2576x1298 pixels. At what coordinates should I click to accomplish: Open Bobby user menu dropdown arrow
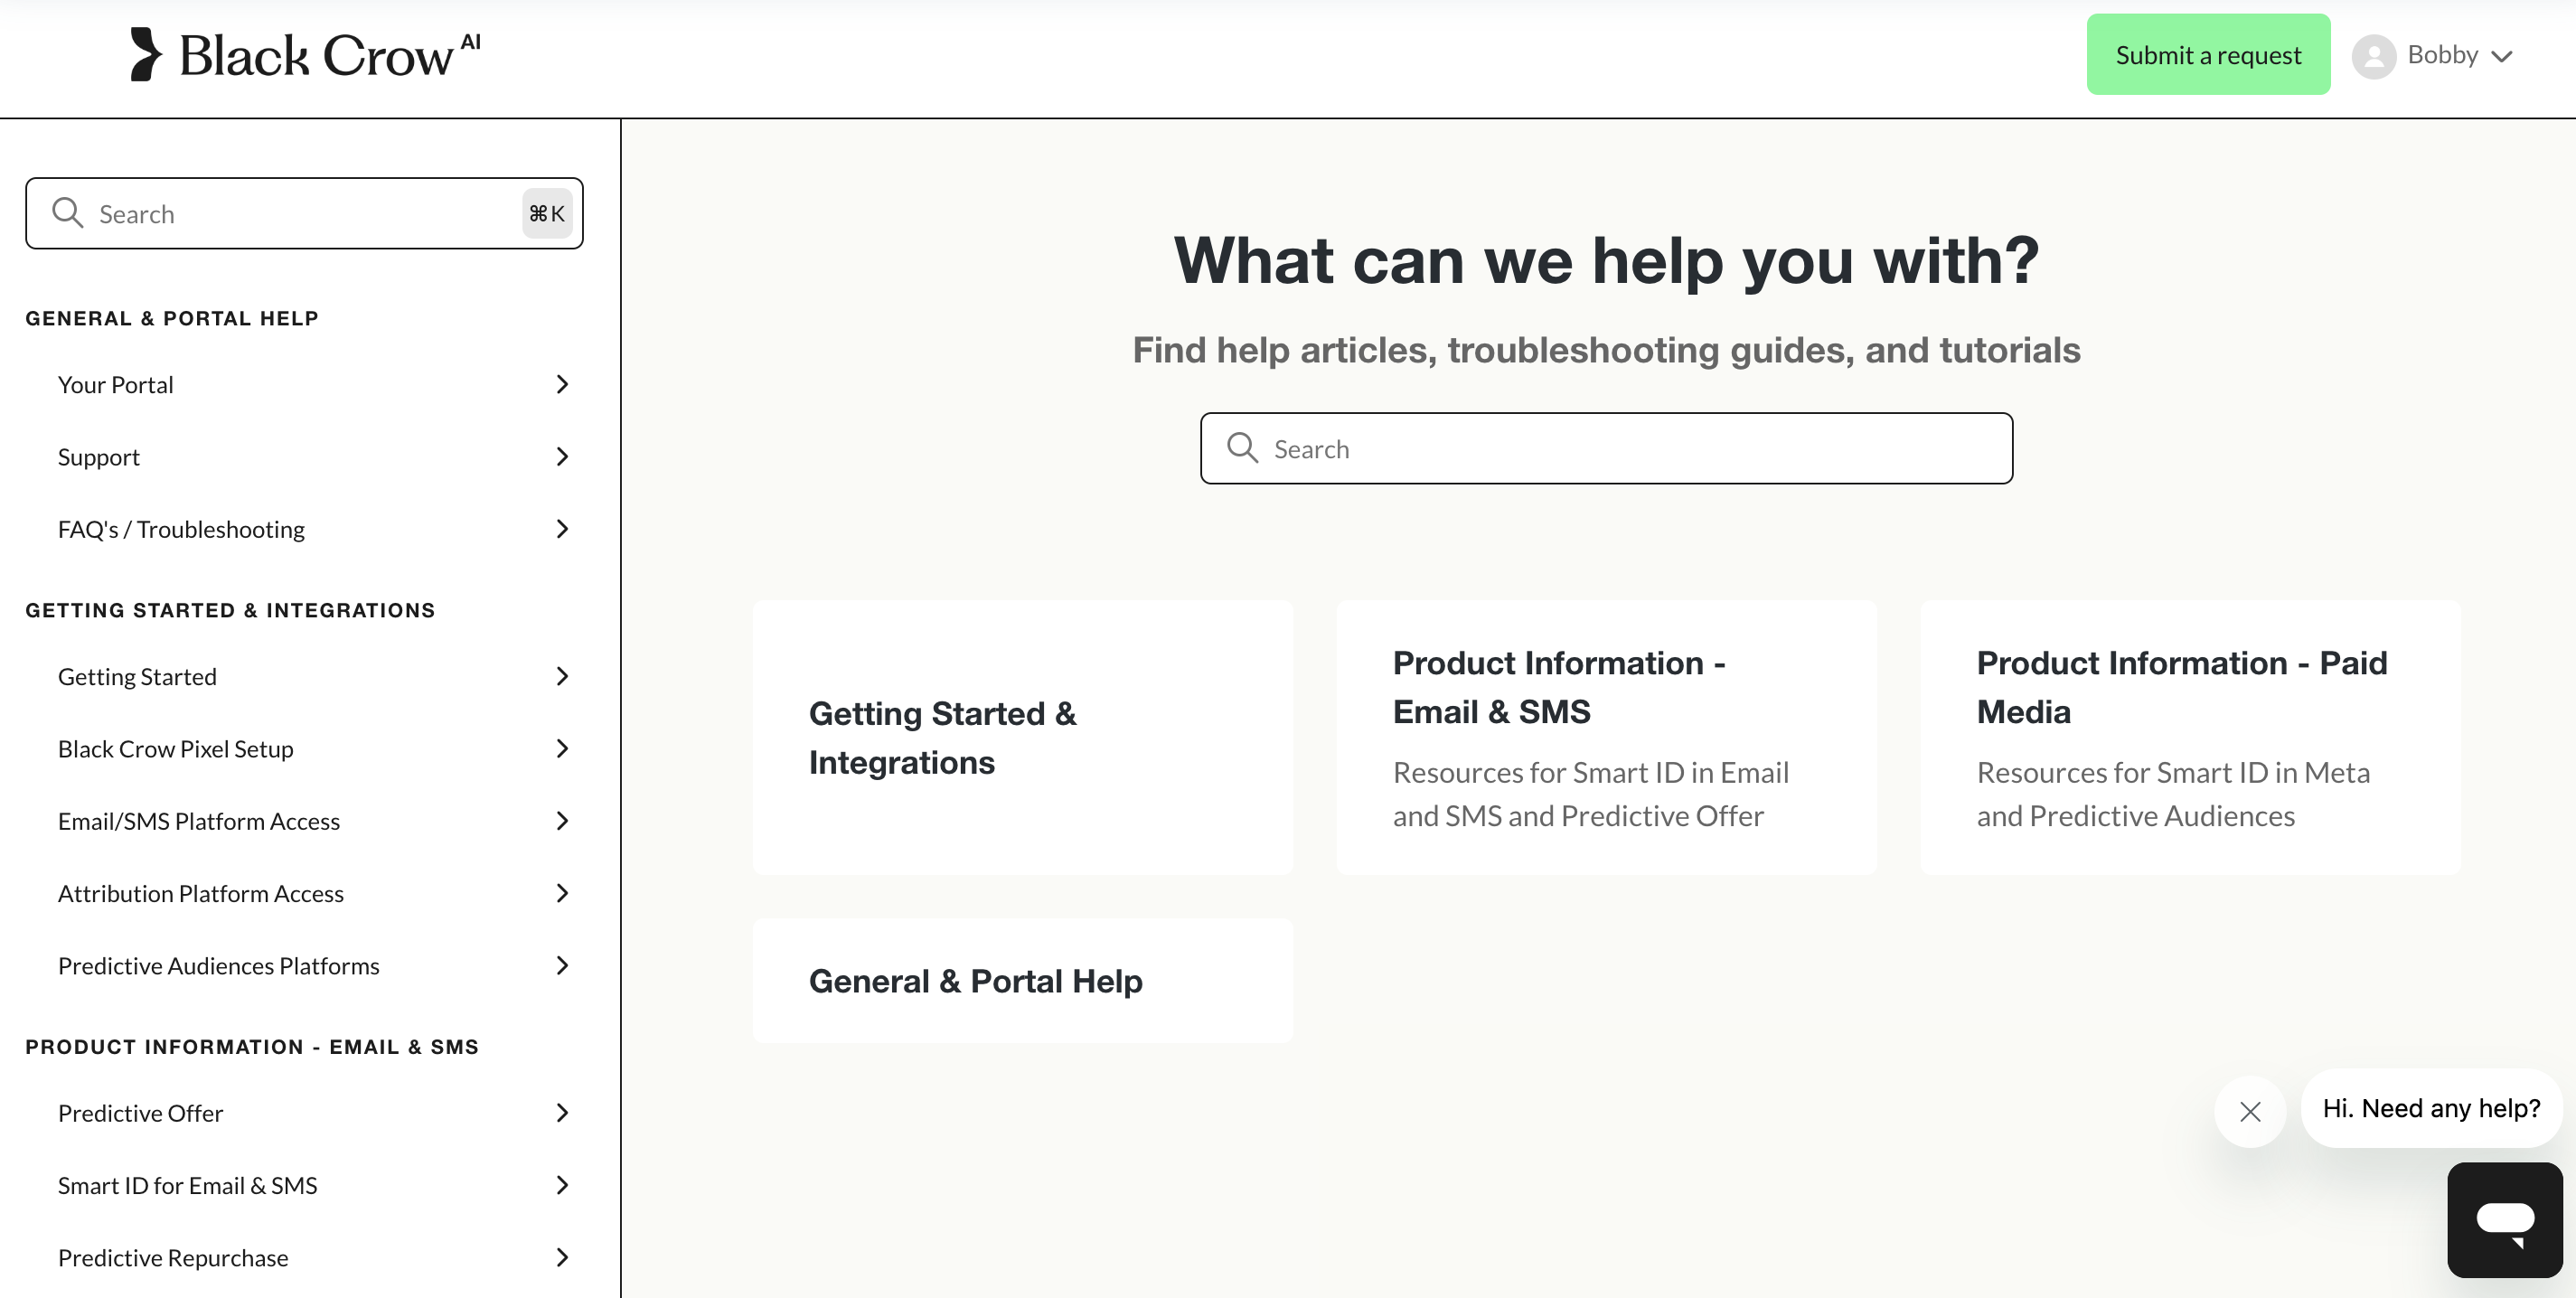tap(2502, 56)
